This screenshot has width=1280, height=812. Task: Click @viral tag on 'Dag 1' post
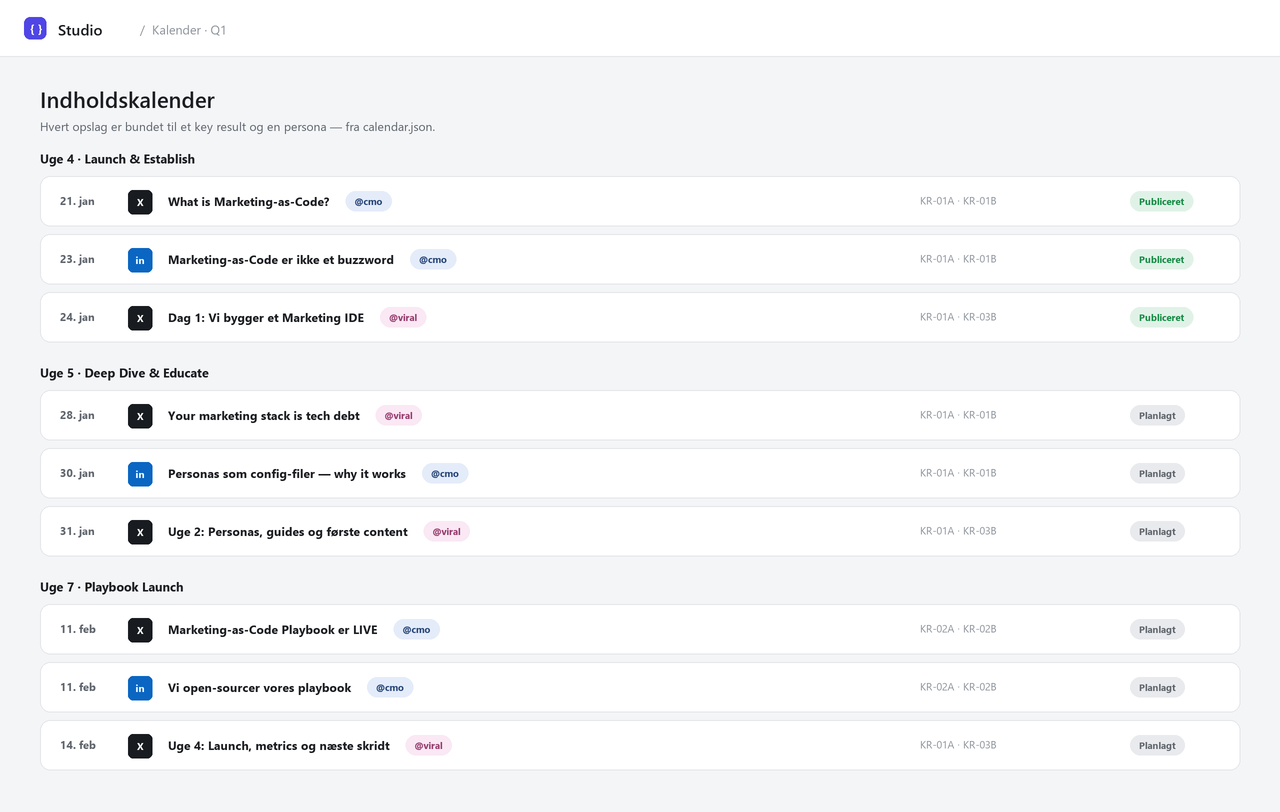pyautogui.click(x=403, y=318)
